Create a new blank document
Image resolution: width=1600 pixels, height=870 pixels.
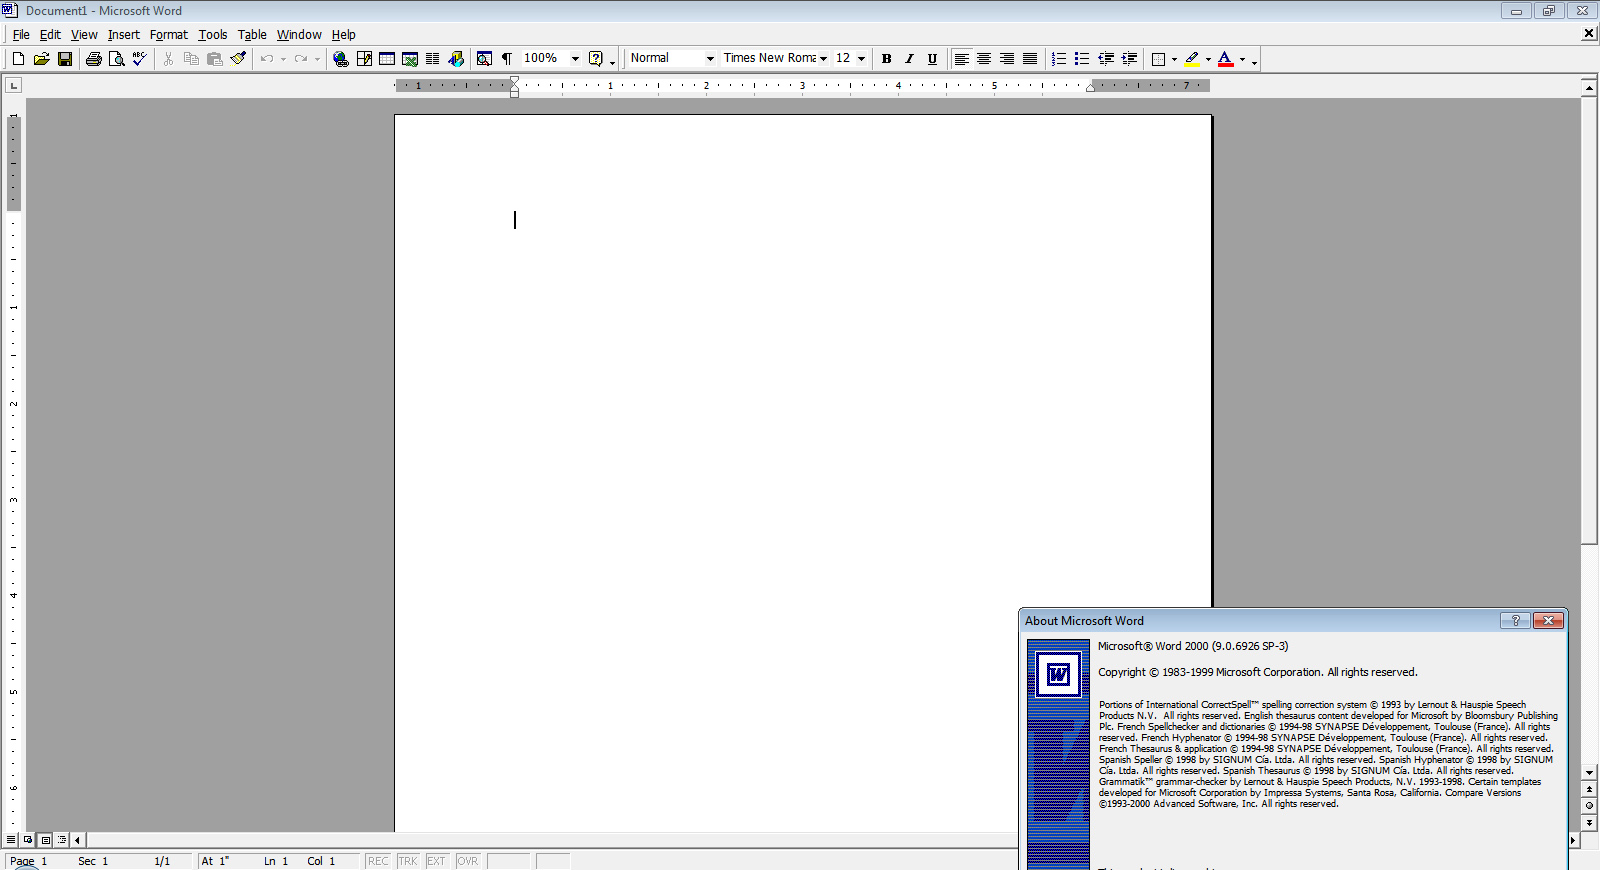(18, 59)
